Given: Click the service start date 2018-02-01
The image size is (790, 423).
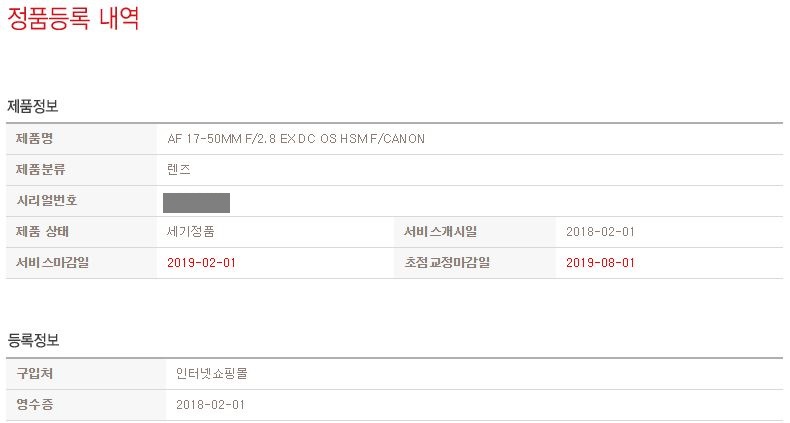Looking at the screenshot, I should click(x=600, y=232).
